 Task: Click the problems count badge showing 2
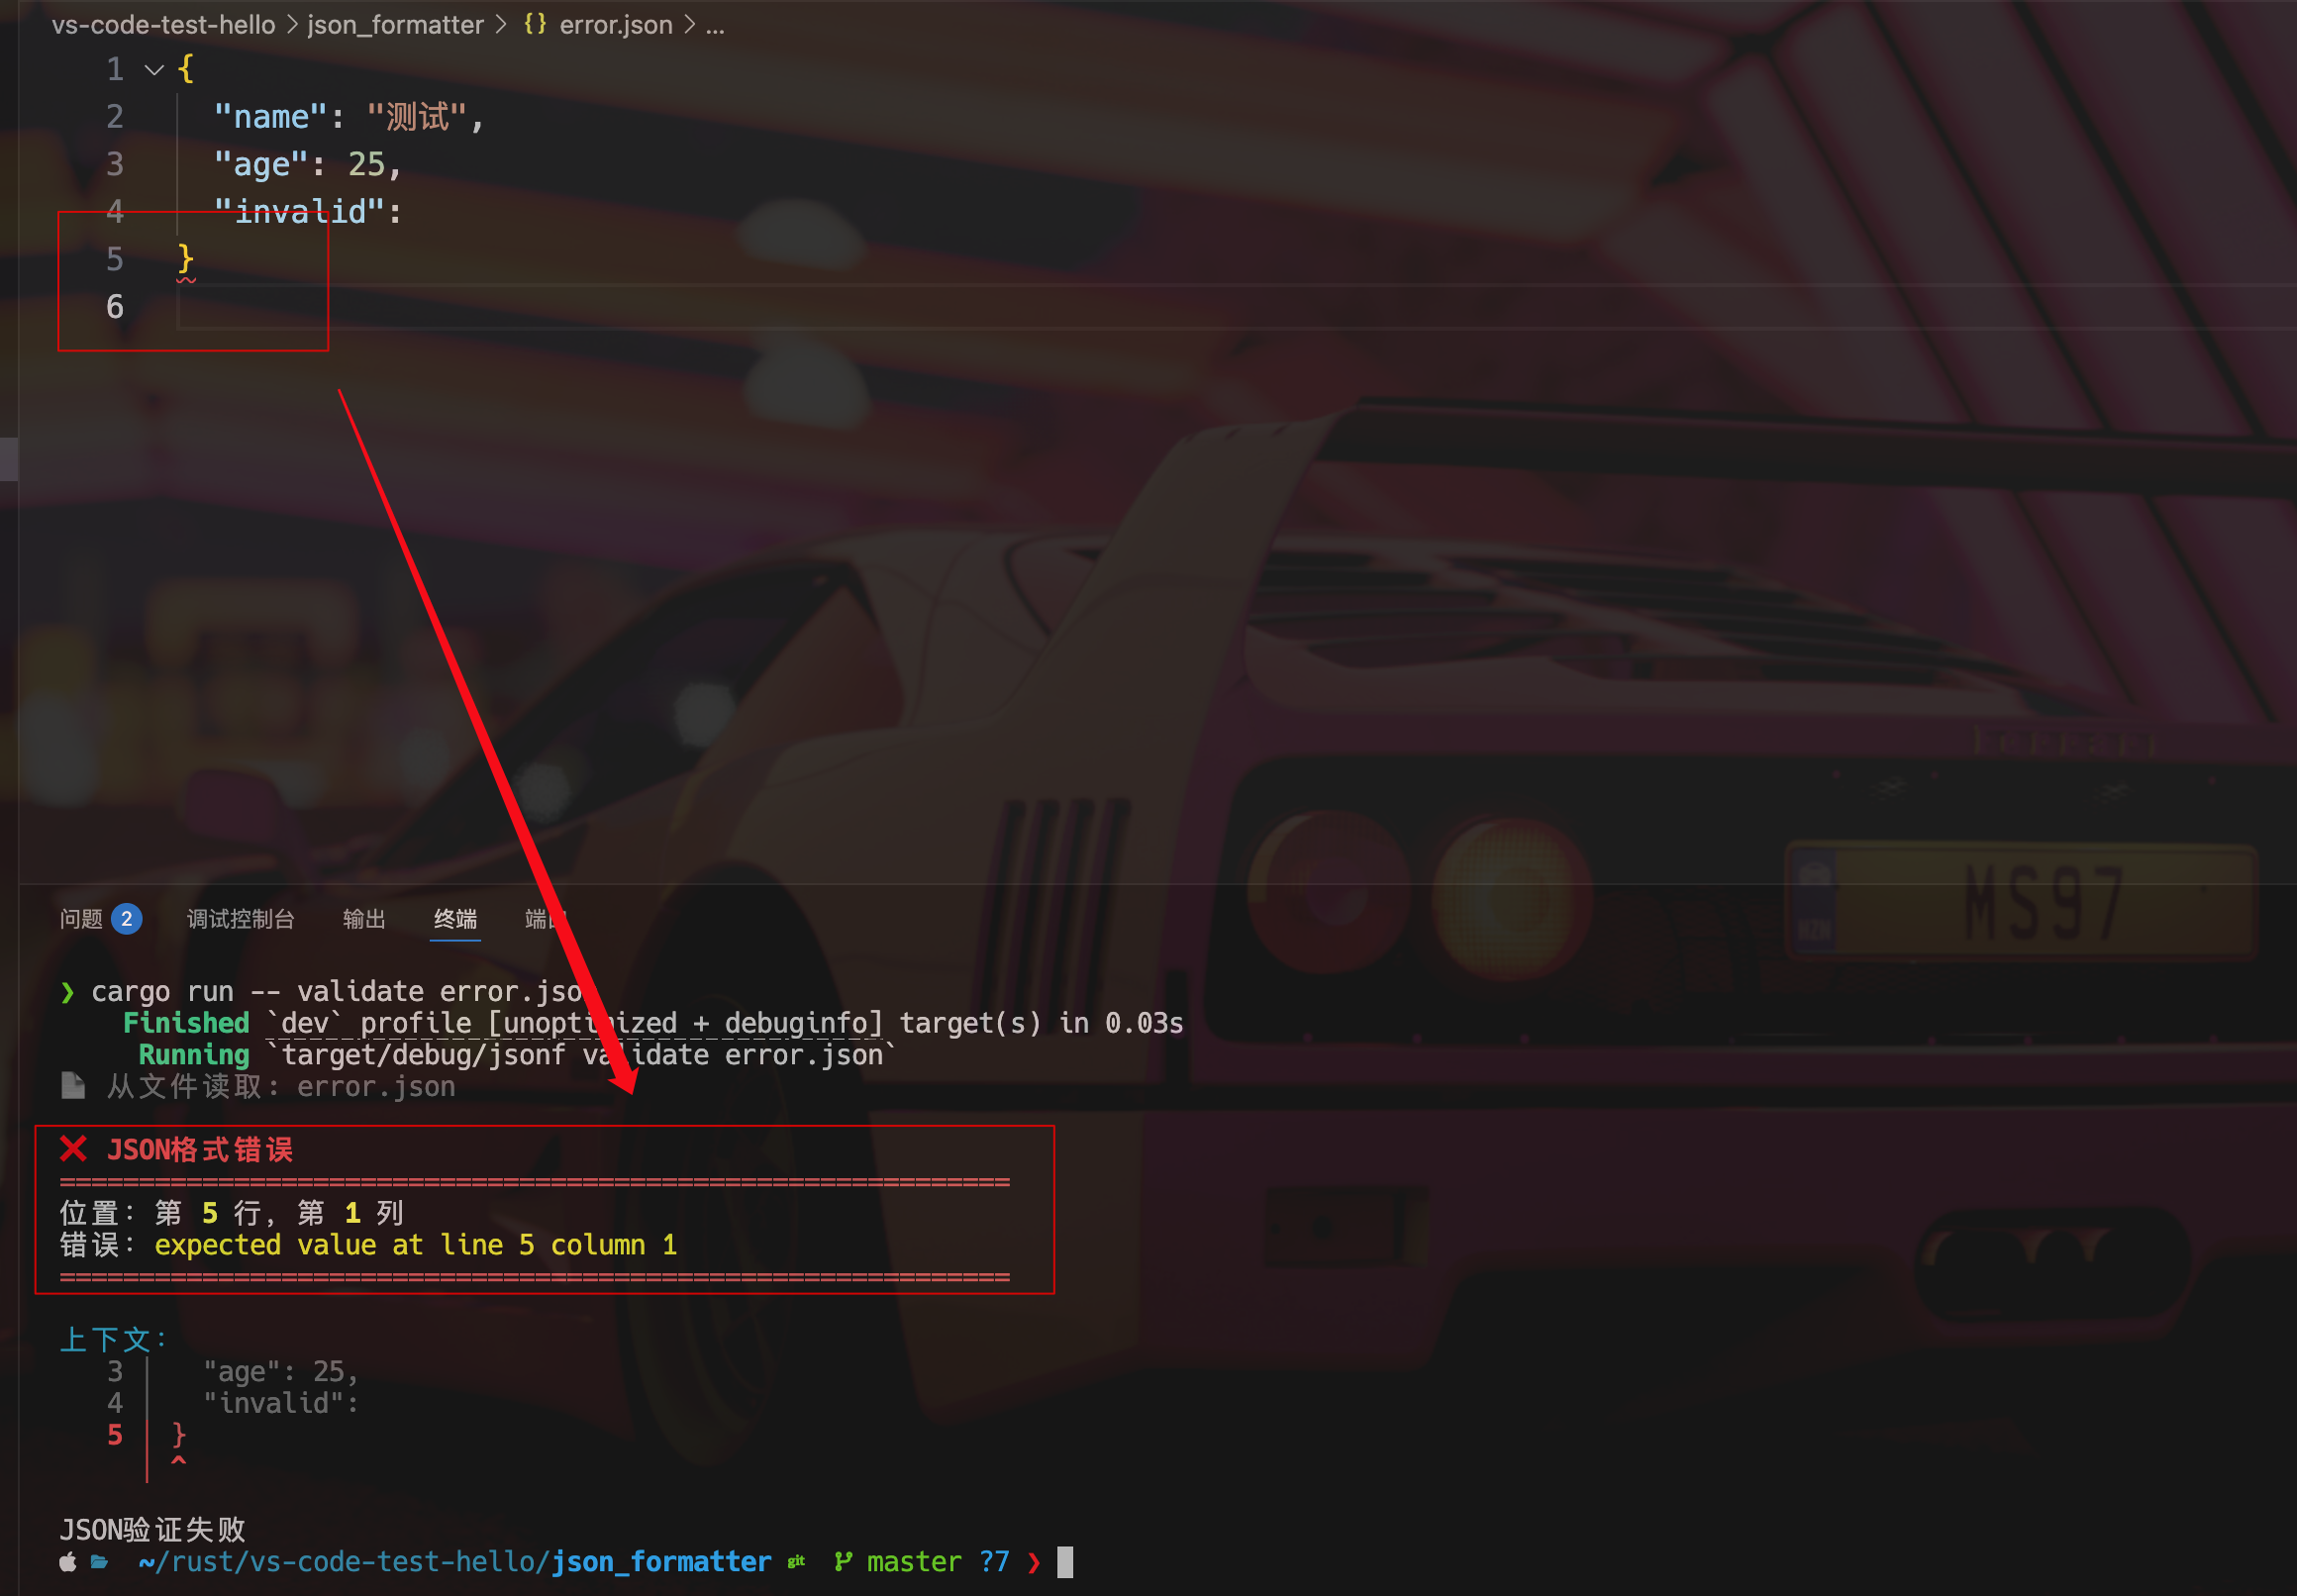[x=126, y=919]
